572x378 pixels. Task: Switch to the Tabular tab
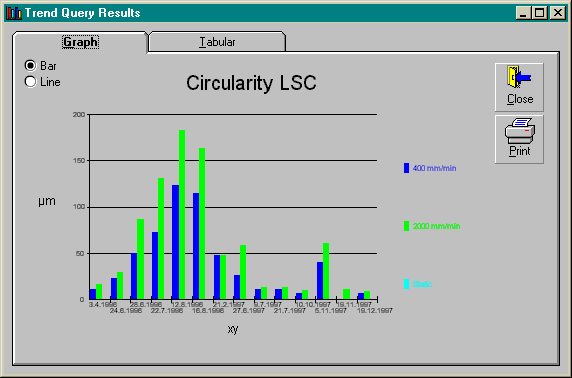pyautogui.click(x=217, y=42)
